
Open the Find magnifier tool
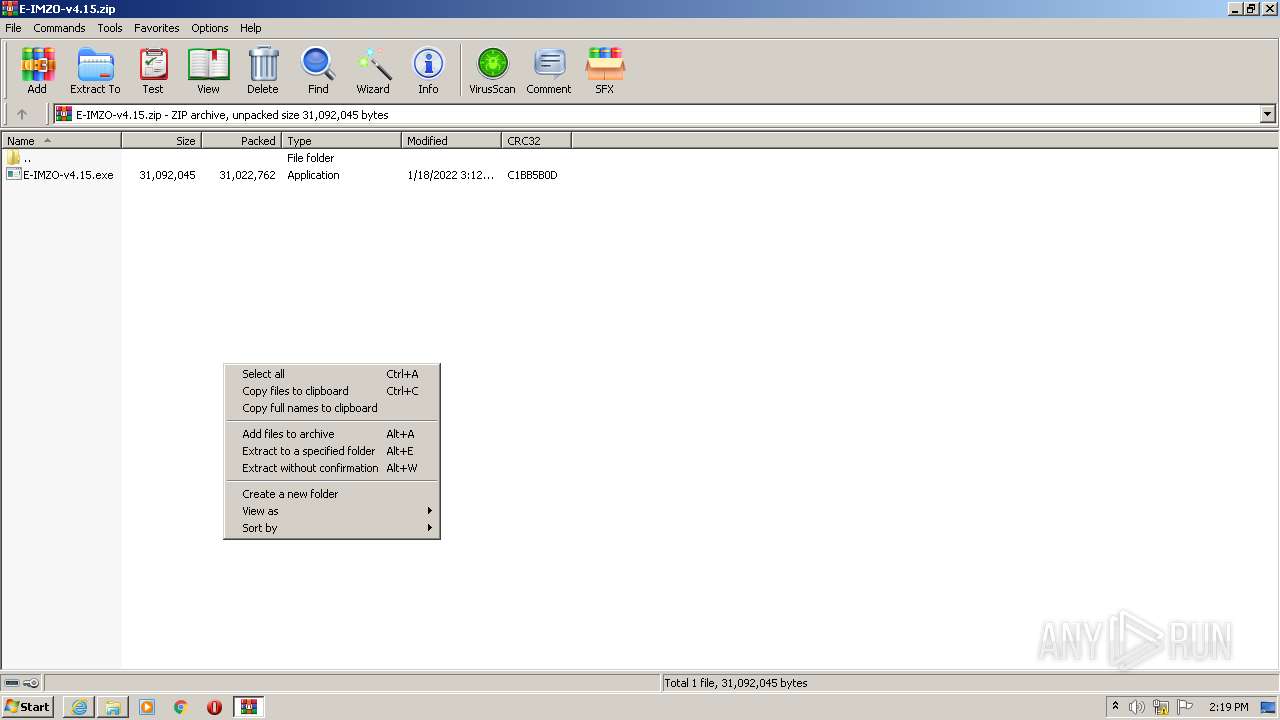318,71
